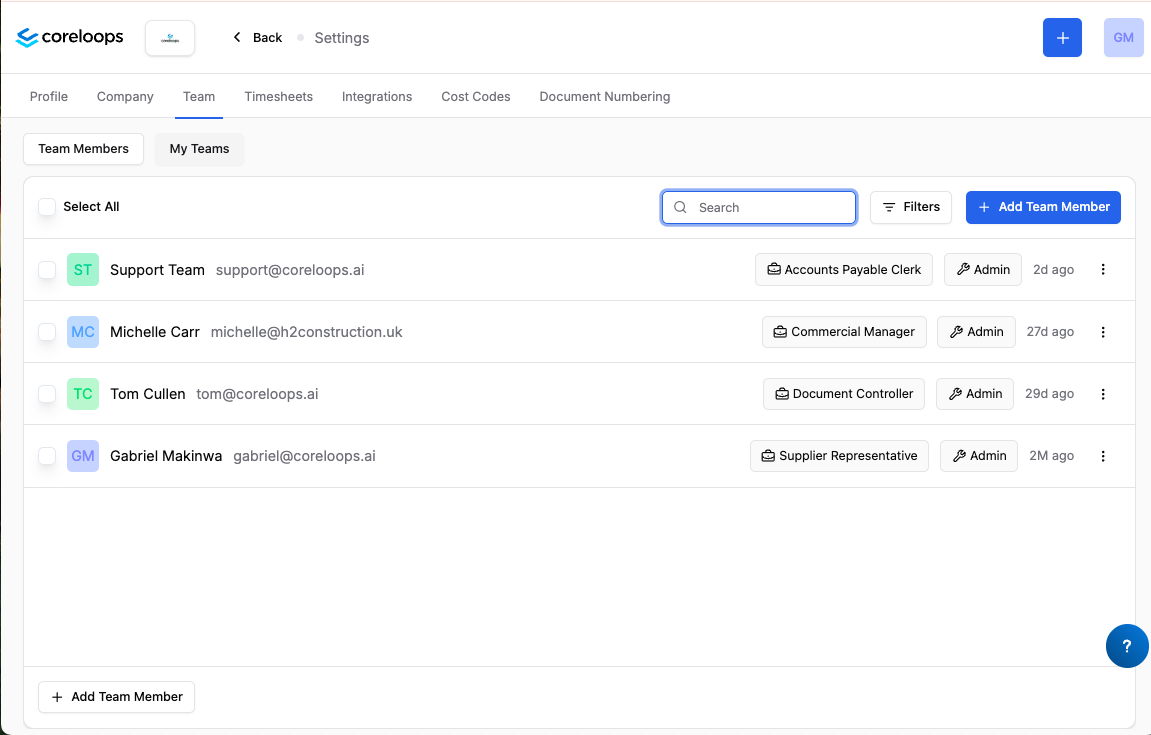Click the Michelle Carr name
The width and height of the screenshot is (1151, 735).
point(155,332)
